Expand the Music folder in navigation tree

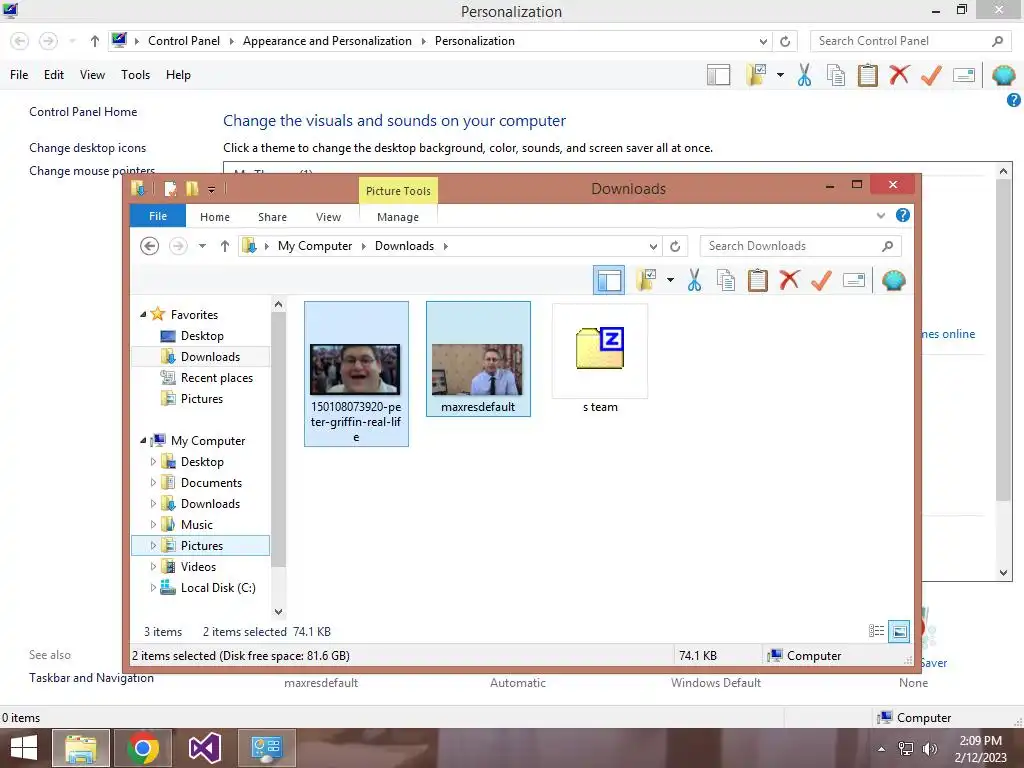pyautogui.click(x=153, y=524)
